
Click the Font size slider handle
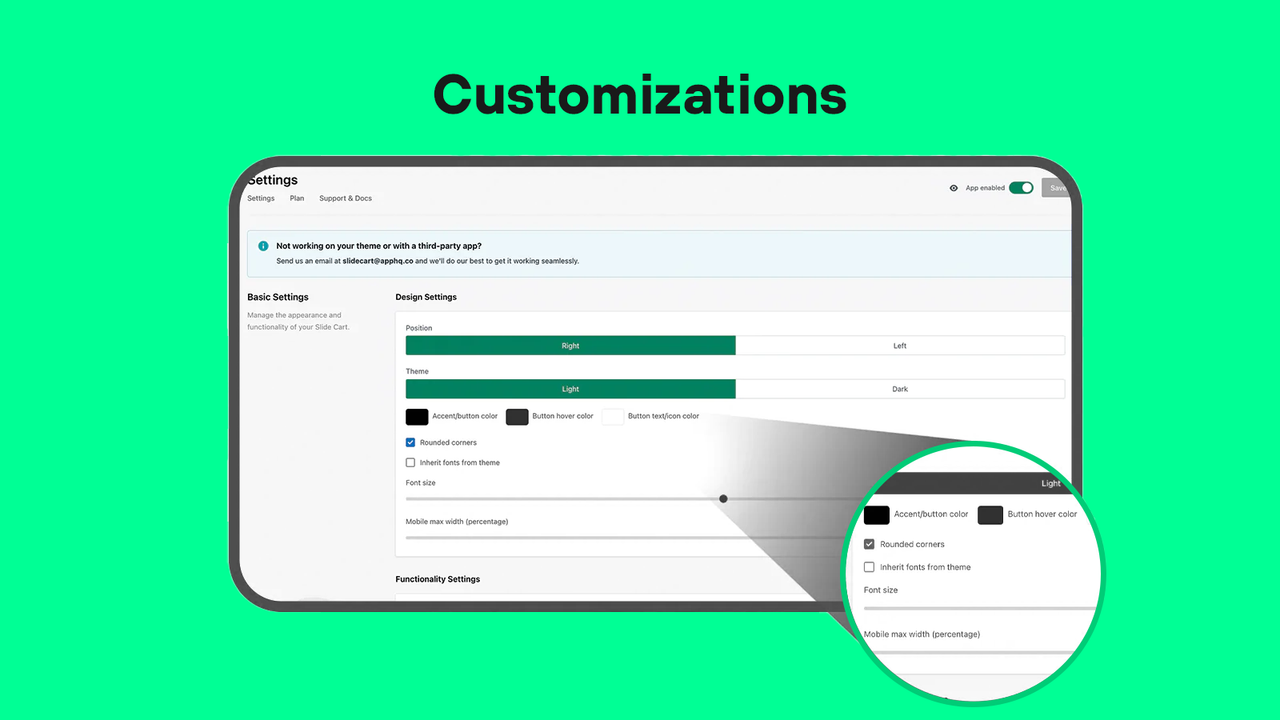pos(723,498)
